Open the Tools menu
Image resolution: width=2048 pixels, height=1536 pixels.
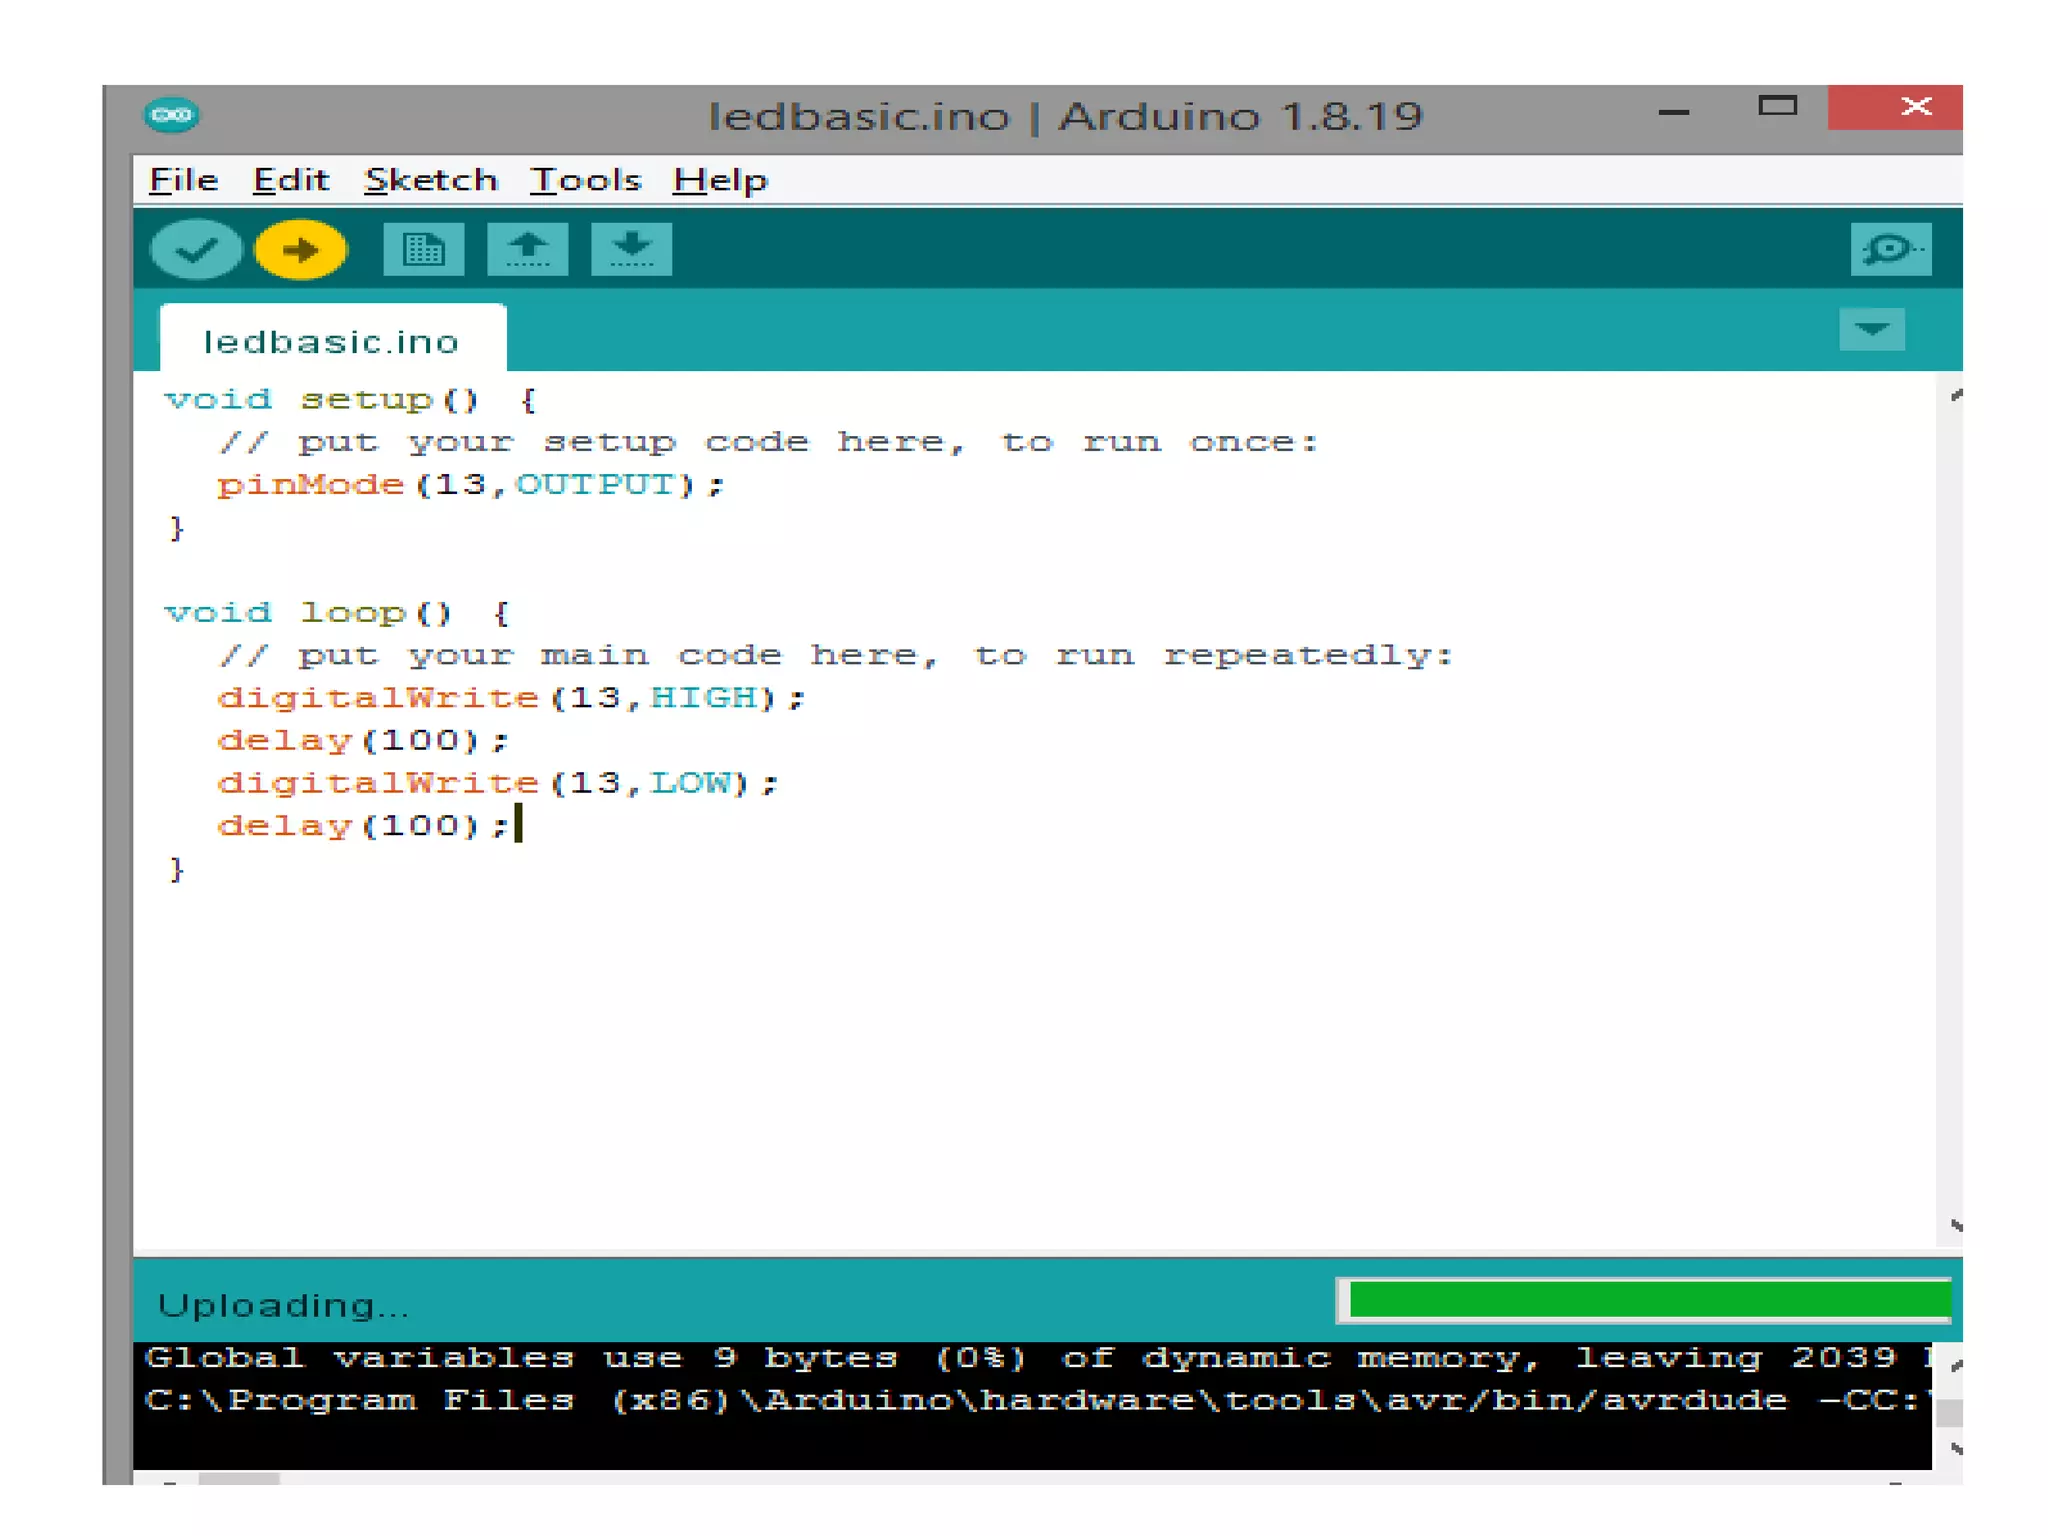coord(585,180)
